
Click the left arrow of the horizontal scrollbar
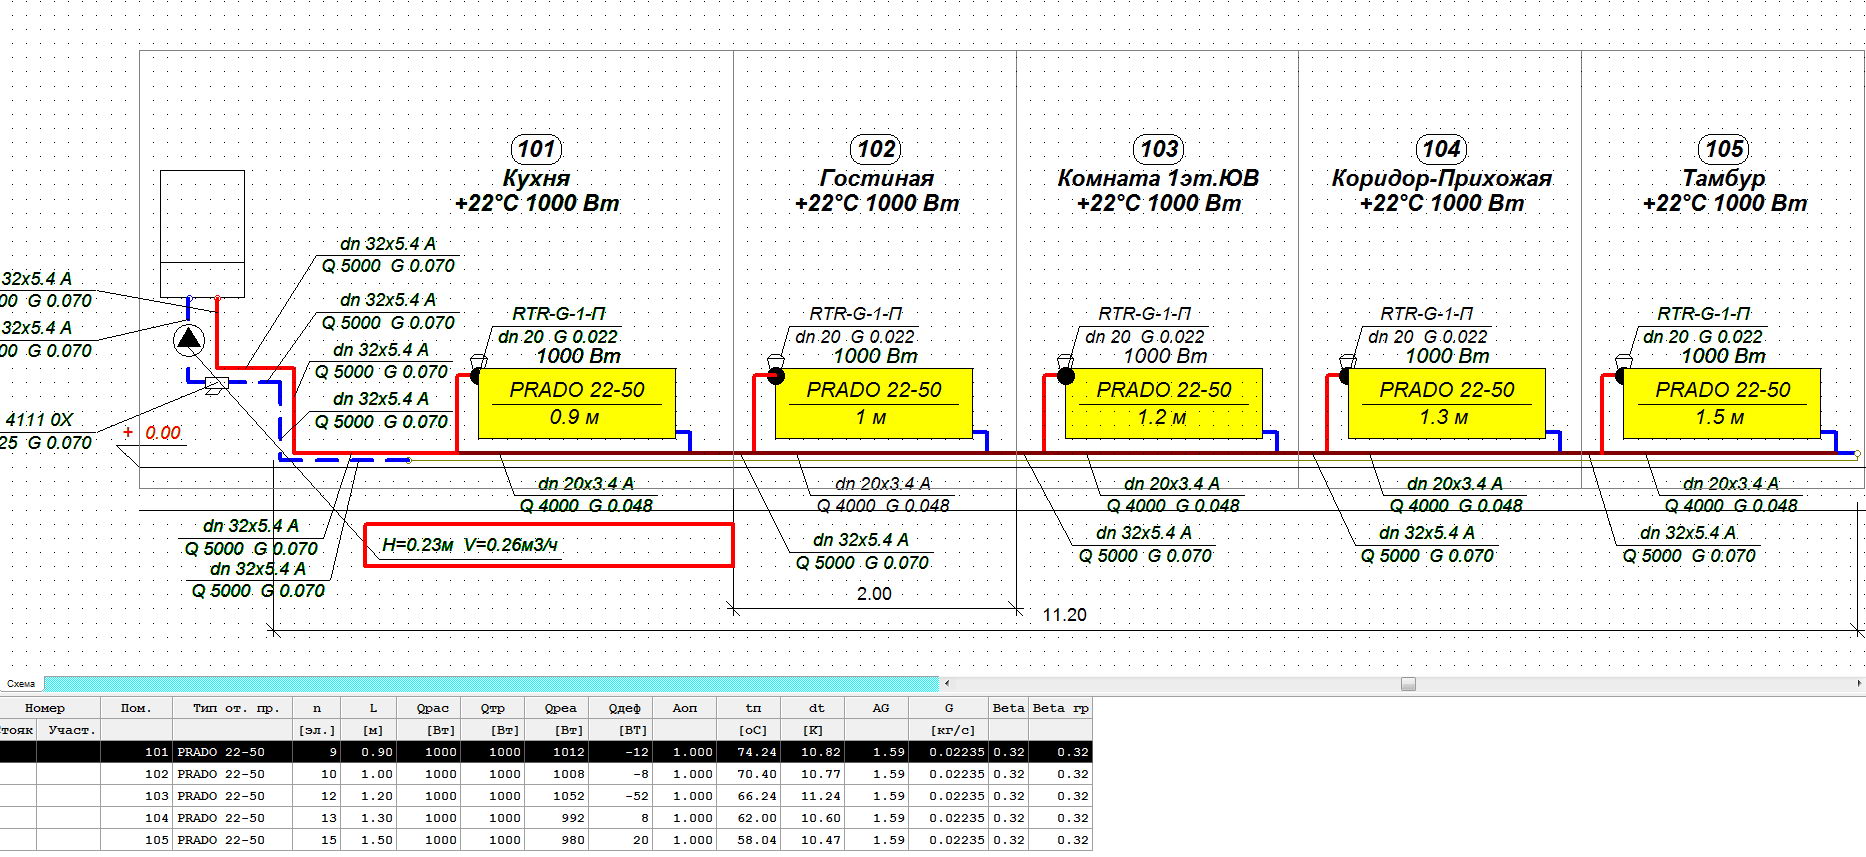click(x=947, y=684)
